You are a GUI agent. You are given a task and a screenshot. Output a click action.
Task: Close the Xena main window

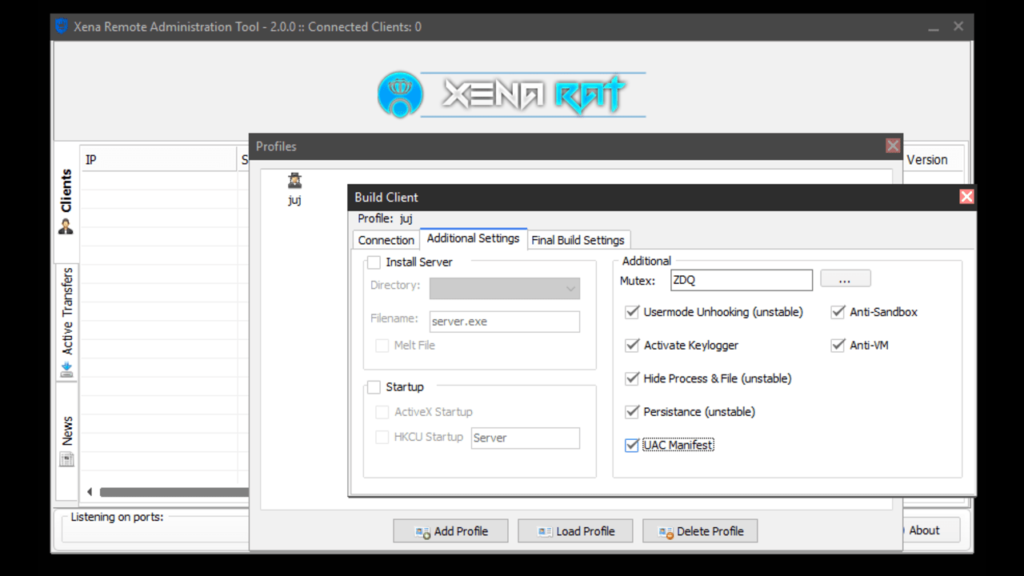click(958, 26)
